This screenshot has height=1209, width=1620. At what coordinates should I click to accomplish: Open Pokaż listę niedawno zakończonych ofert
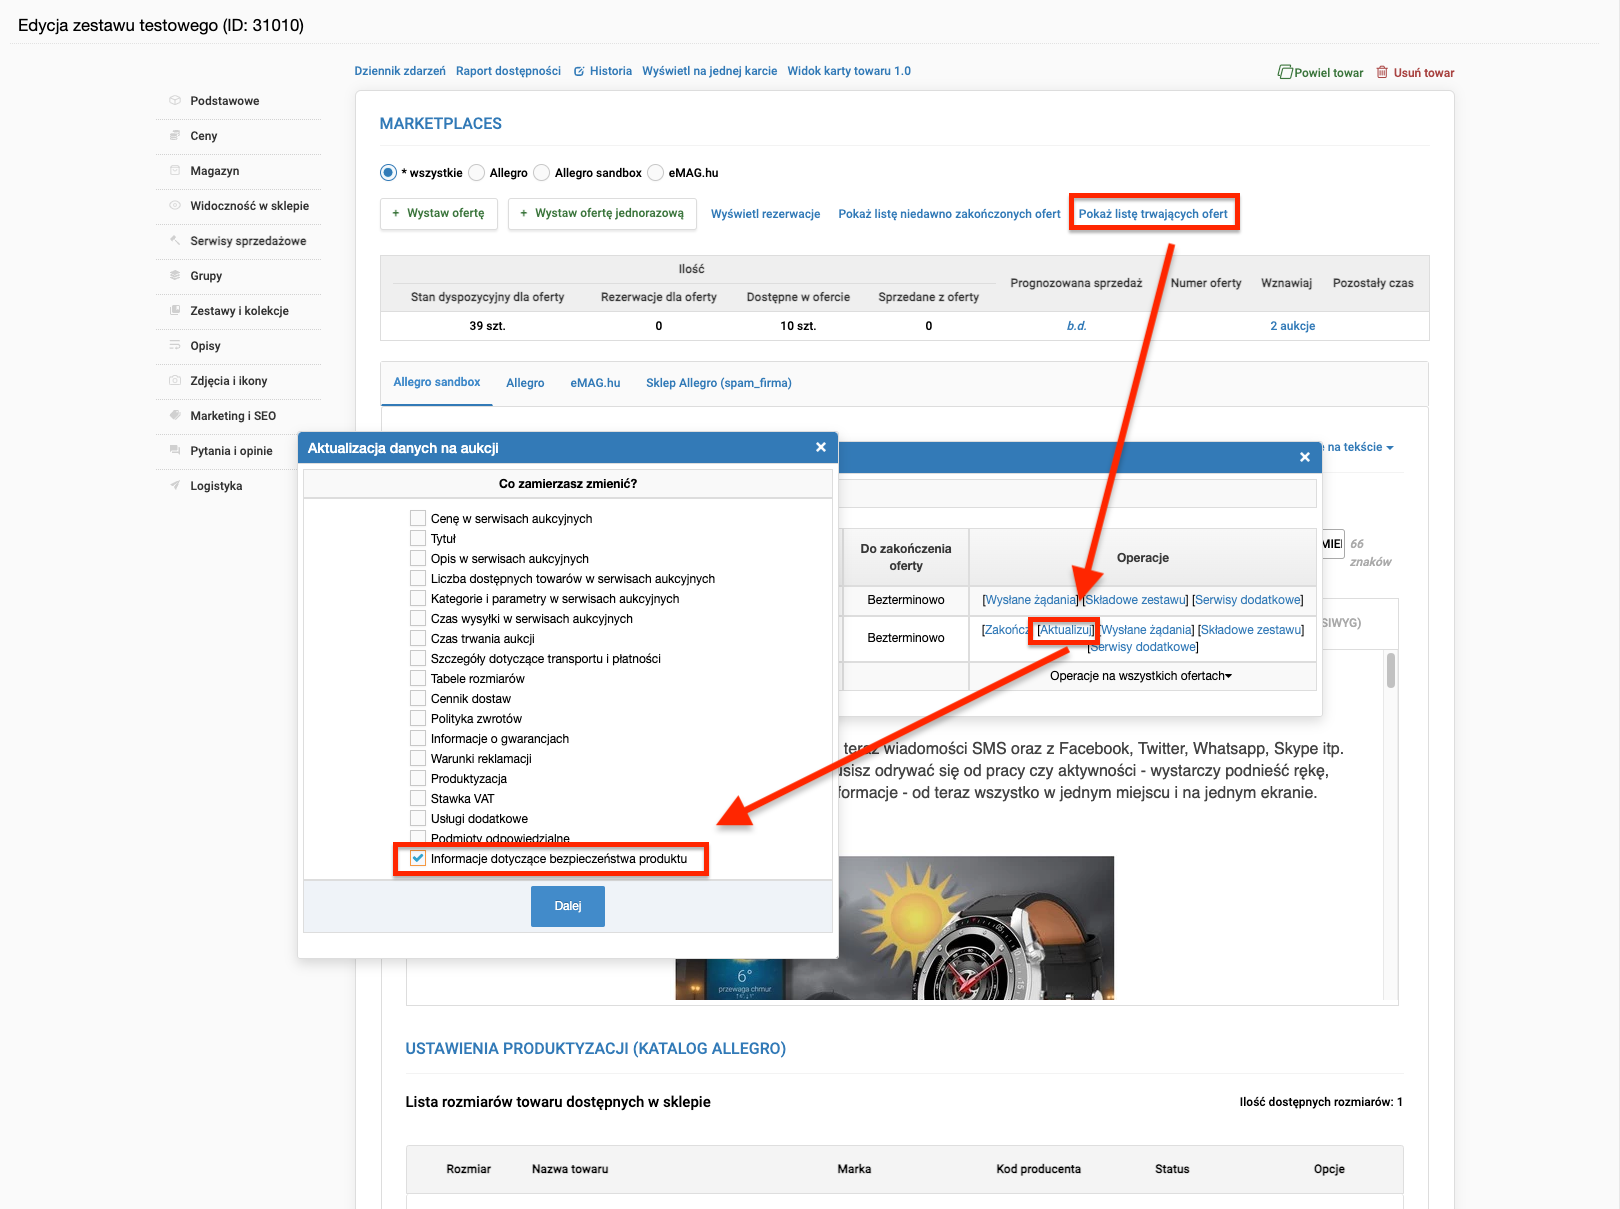point(949,214)
